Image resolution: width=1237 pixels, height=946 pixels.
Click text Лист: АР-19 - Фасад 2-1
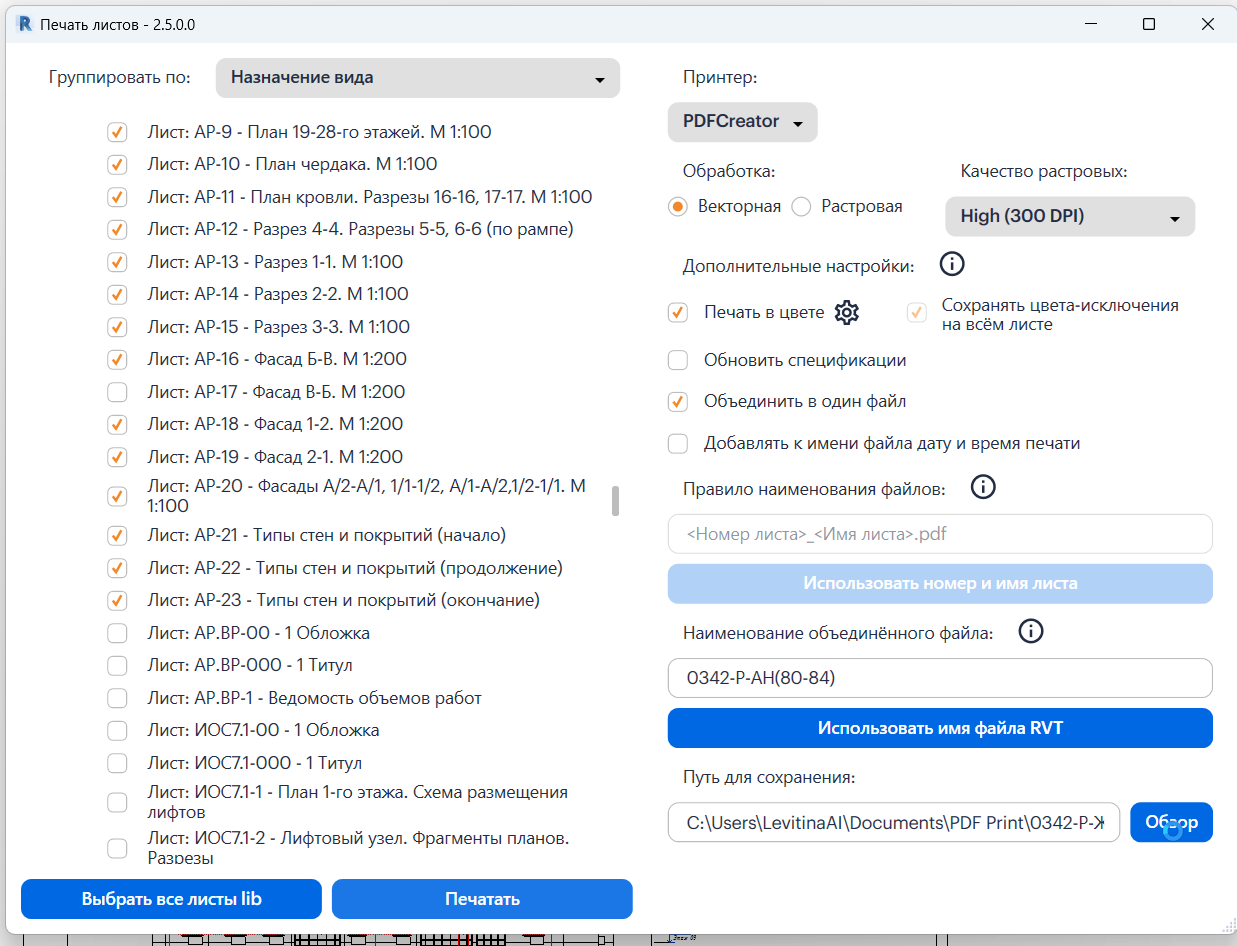pyautogui.click(x=275, y=457)
